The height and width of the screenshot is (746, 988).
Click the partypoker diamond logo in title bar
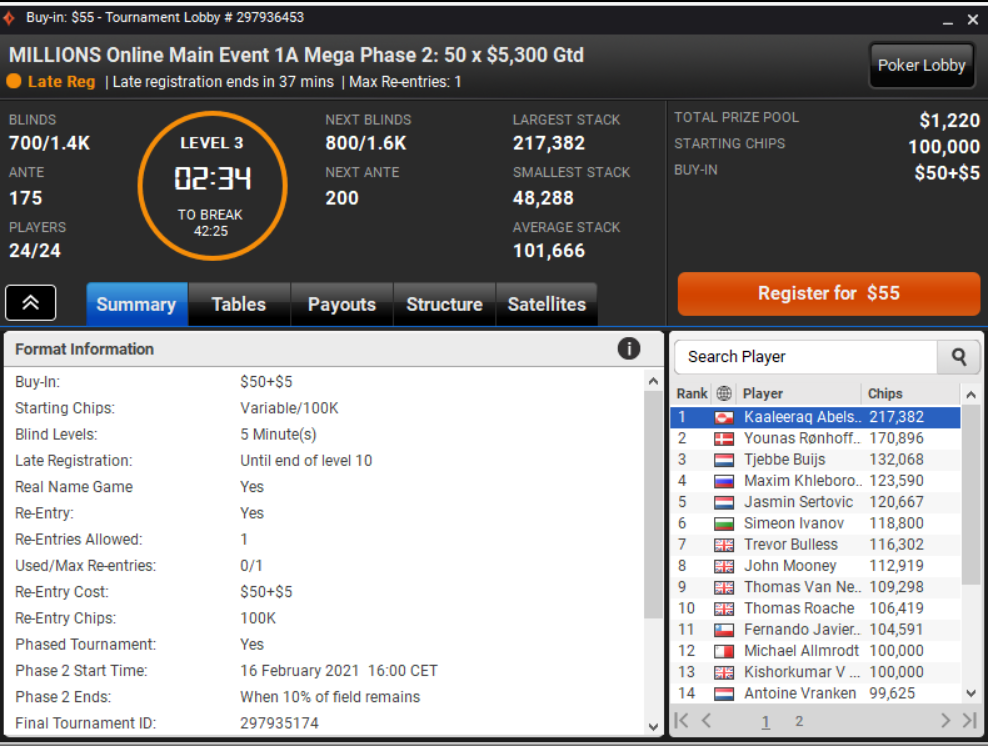pos(9,18)
